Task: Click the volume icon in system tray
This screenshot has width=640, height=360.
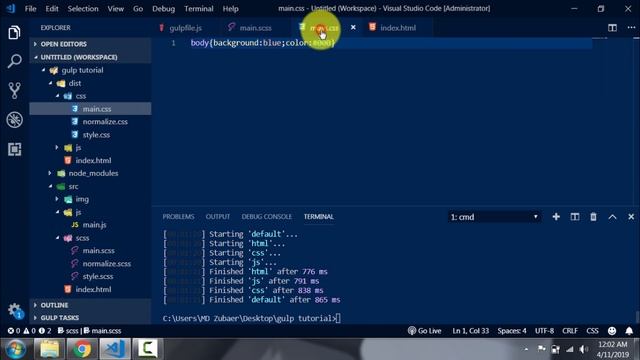Action: [584, 349]
